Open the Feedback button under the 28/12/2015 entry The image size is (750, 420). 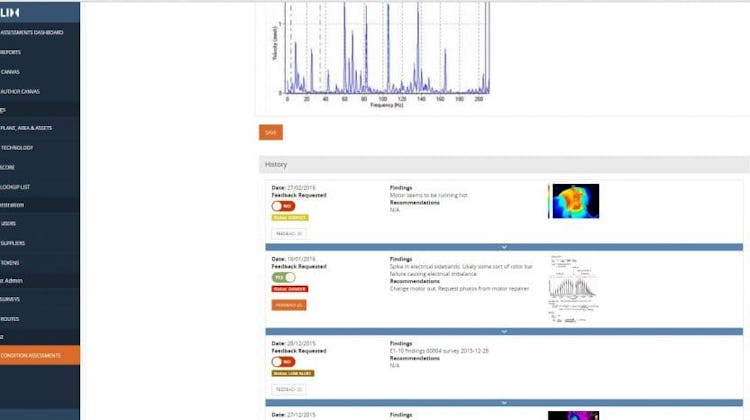pyautogui.click(x=289, y=389)
